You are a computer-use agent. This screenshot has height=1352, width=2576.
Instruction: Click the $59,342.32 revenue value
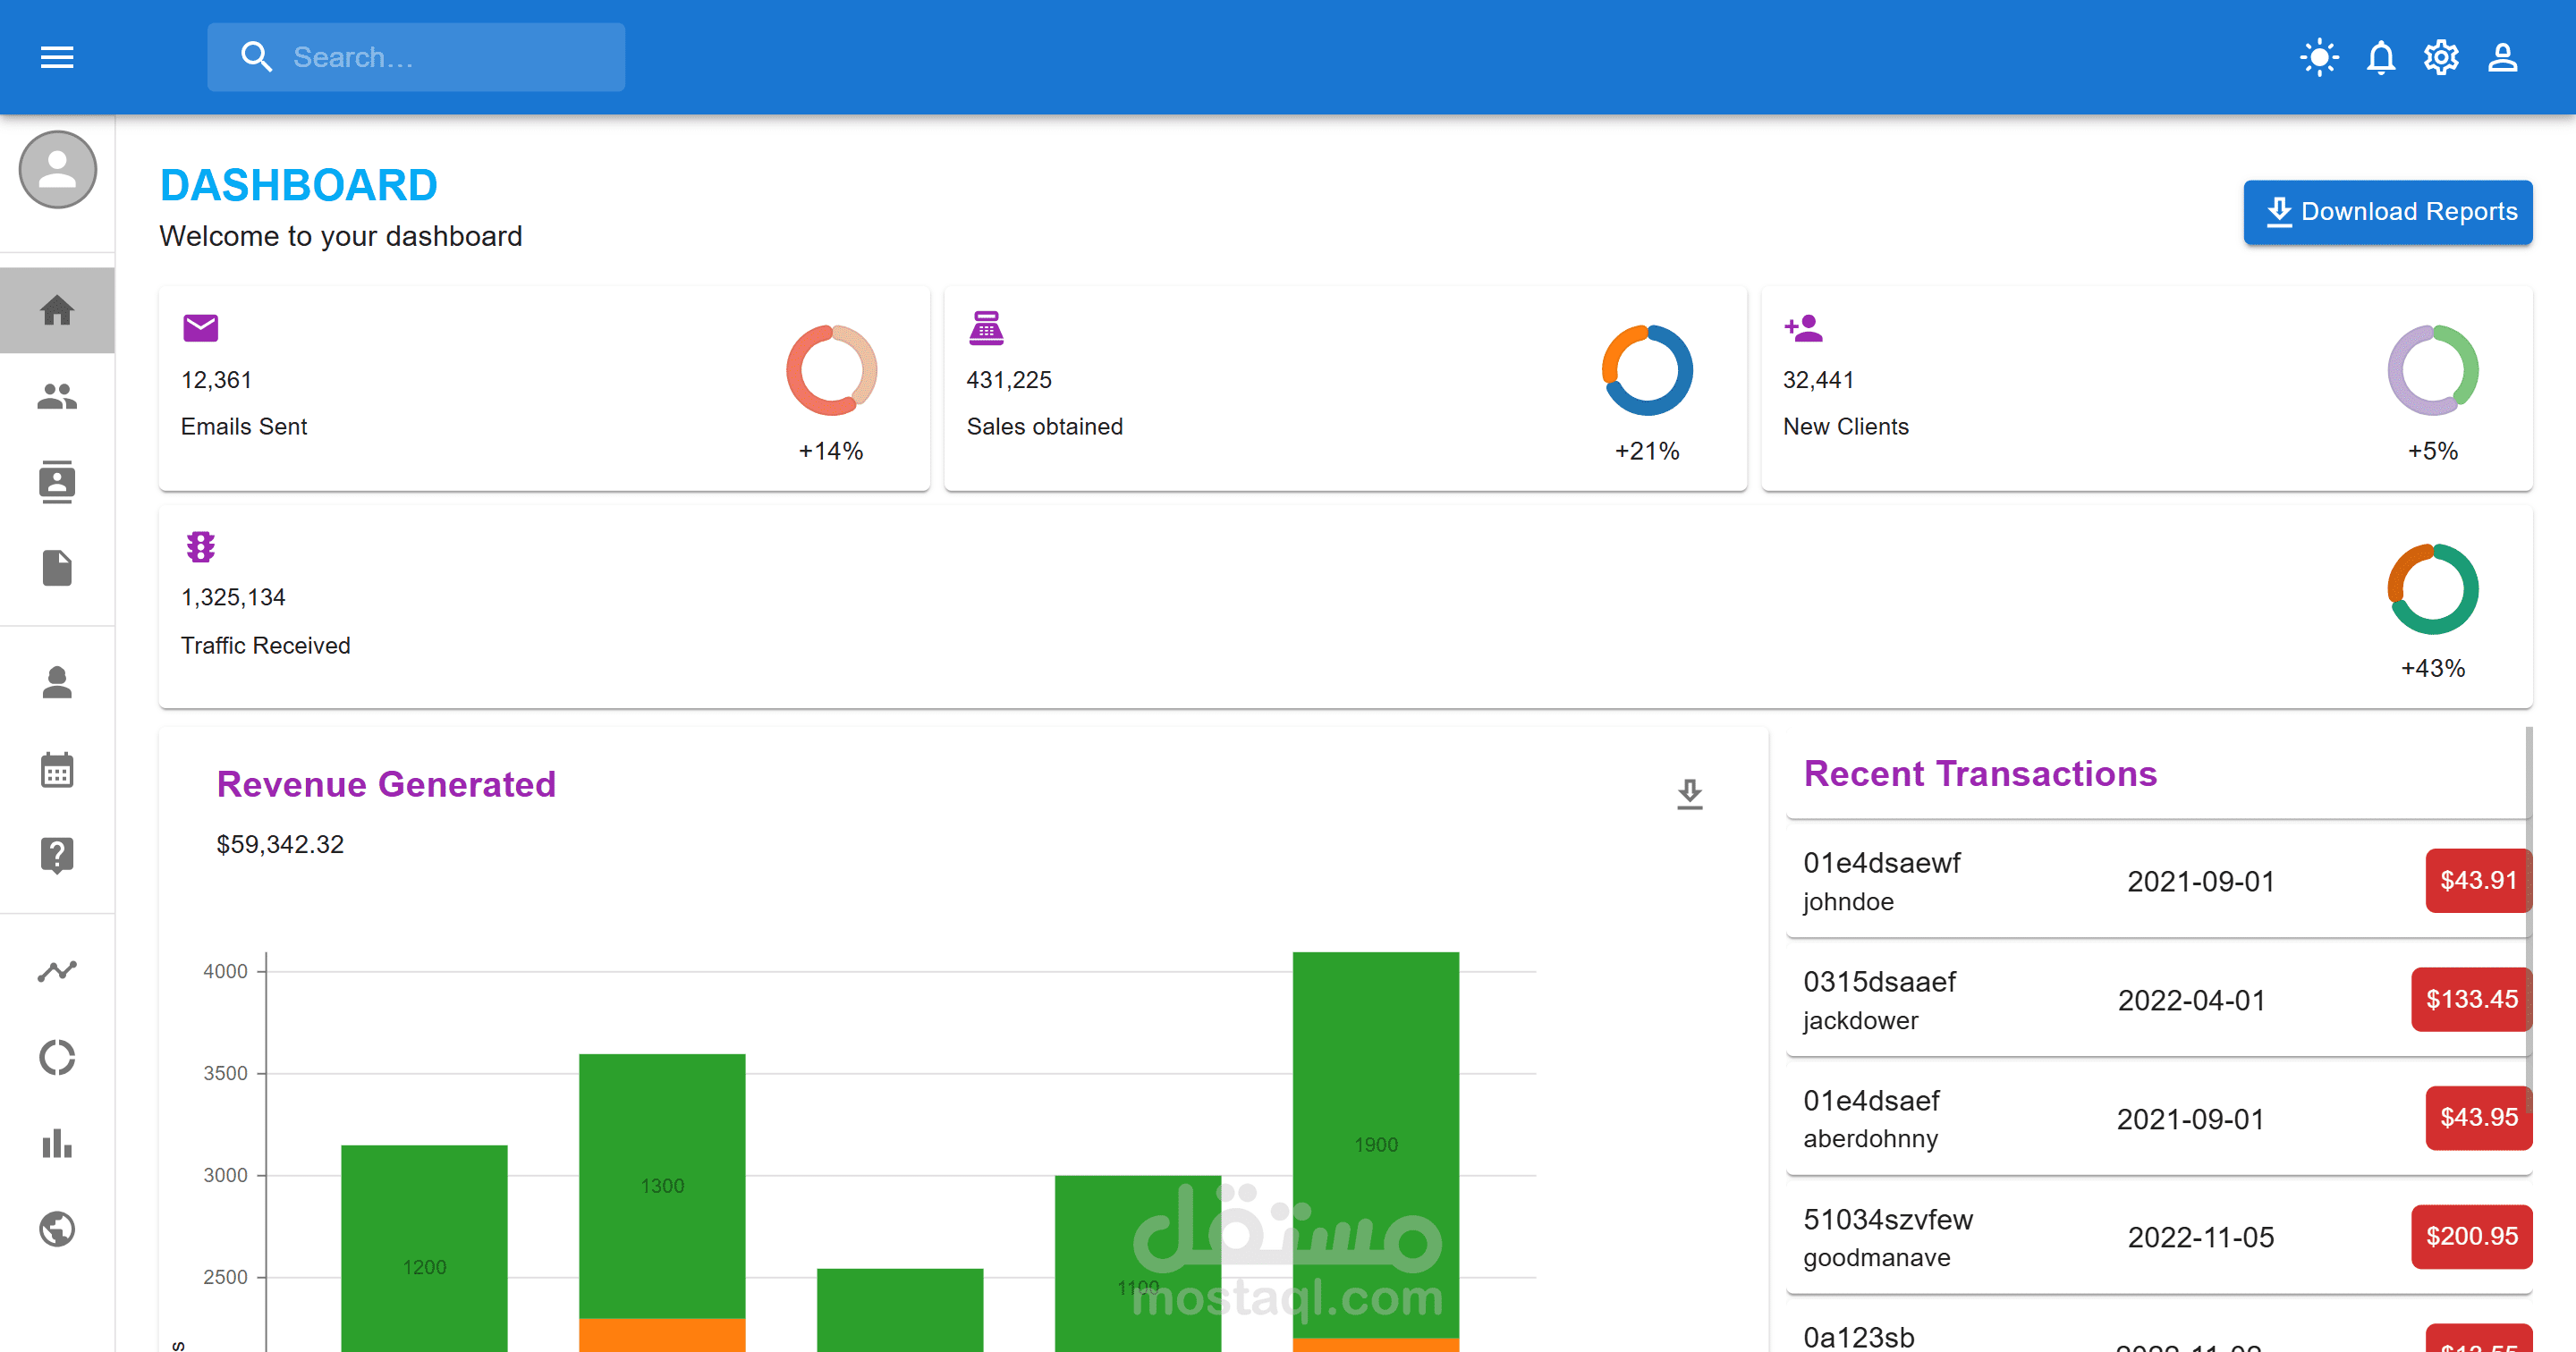(x=280, y=844)
